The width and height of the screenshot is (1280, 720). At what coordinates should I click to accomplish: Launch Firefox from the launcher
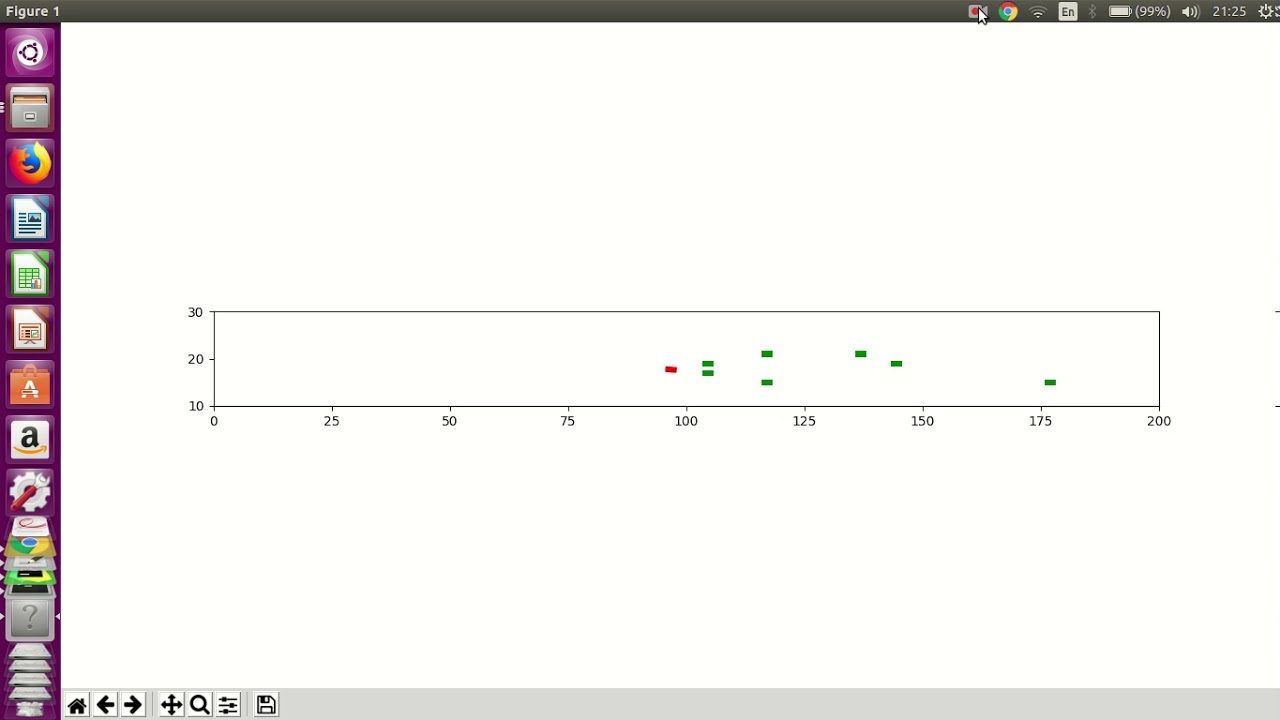point(30,163)
